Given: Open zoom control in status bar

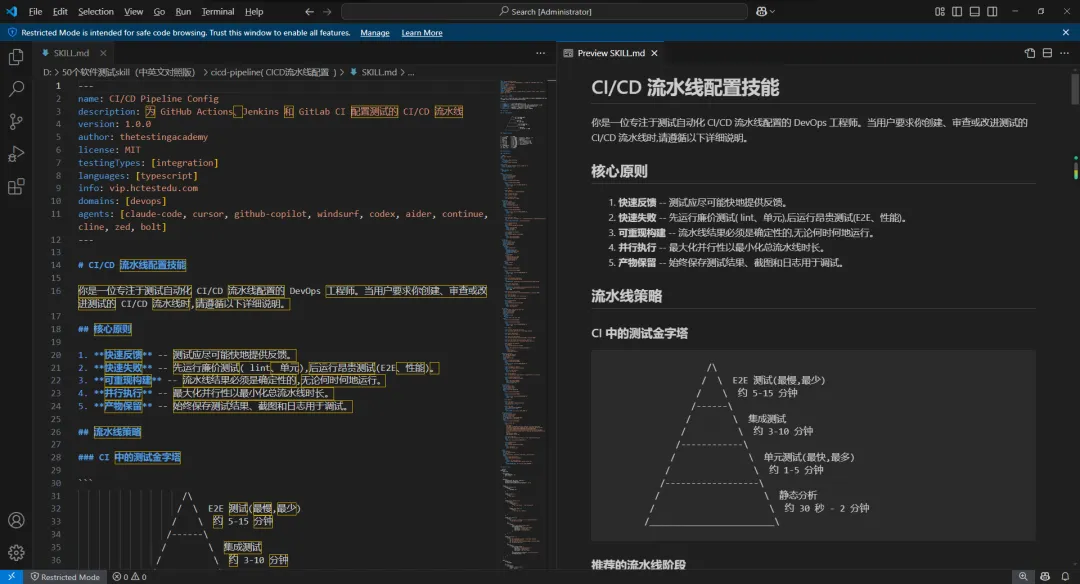Looking at the screenshot, I should coord(1023,576).
